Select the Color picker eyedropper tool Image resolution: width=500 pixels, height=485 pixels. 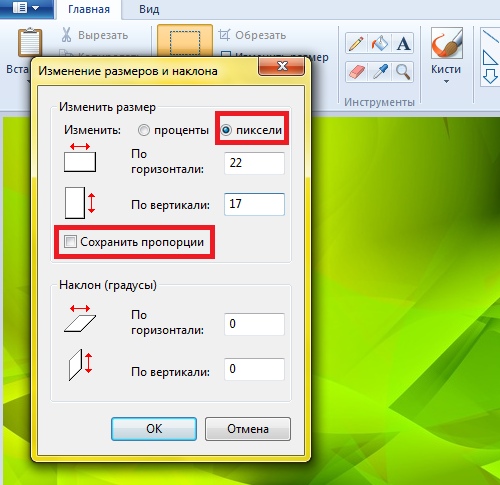point(380,72)
